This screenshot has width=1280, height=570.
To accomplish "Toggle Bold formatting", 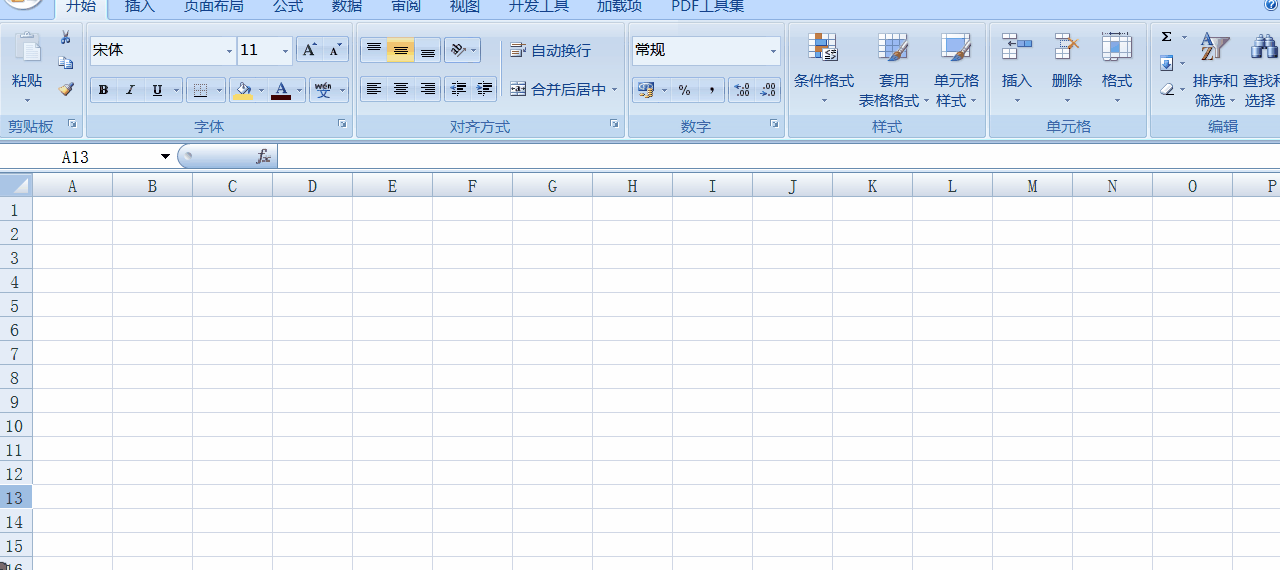I will (x=103, y=90).
